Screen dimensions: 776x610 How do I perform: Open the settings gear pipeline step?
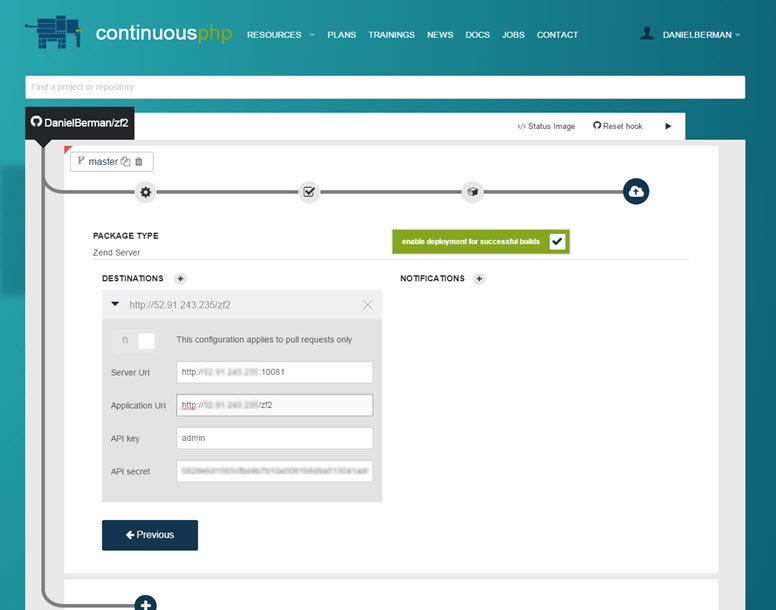[146, 192]
